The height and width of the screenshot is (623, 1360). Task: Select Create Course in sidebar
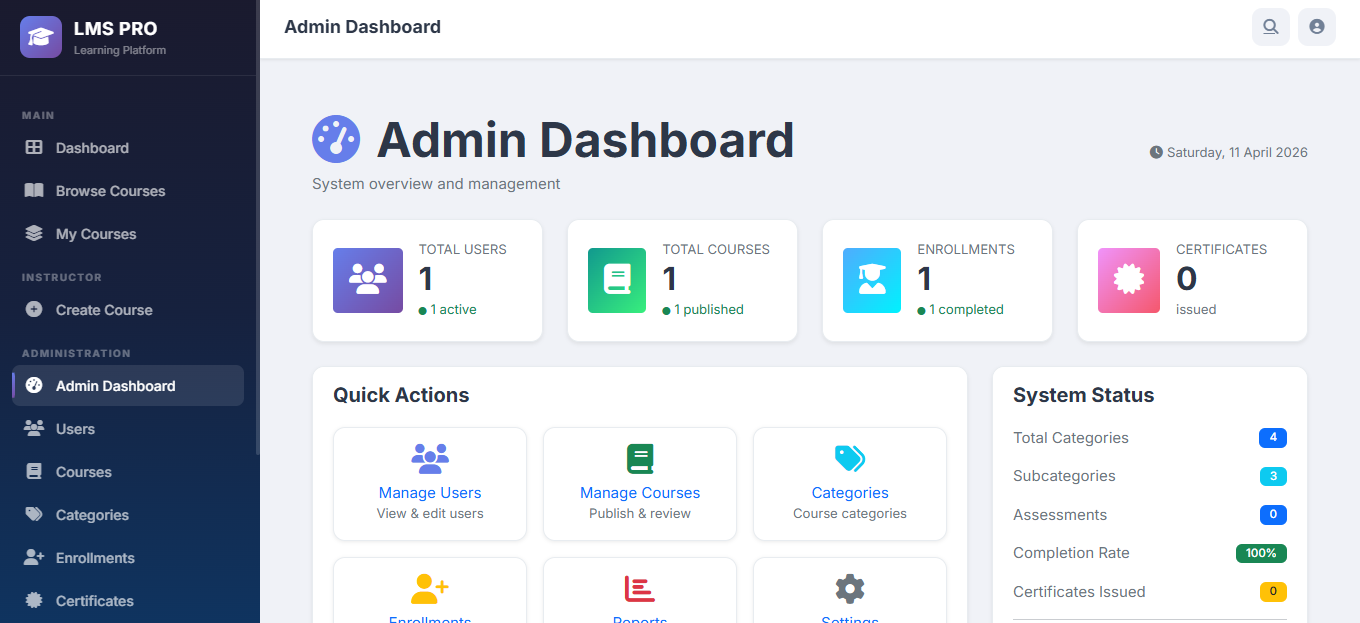[128, 310]
